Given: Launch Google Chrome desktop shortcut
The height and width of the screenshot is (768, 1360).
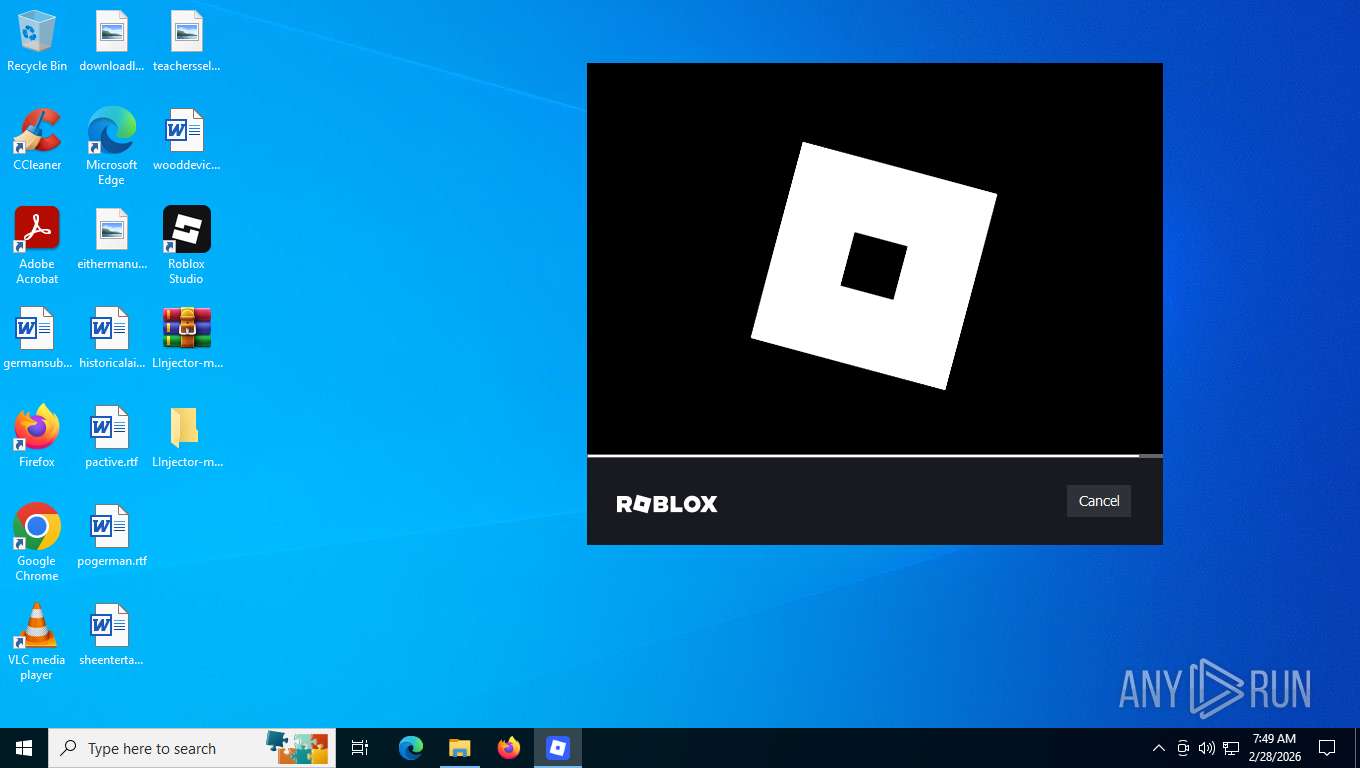Looking at the screenshot, I should (x=37, y=543).
